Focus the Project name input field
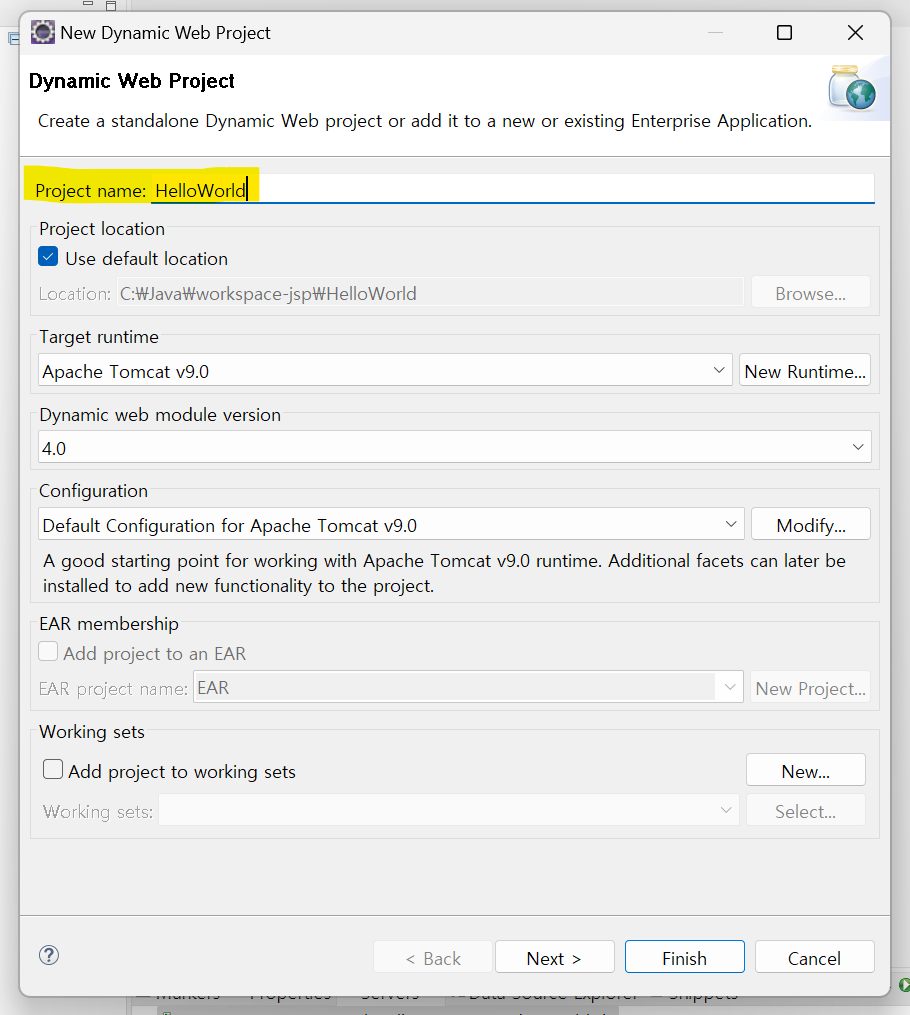This screenshot has width=910, height=1015. point(513,190)
